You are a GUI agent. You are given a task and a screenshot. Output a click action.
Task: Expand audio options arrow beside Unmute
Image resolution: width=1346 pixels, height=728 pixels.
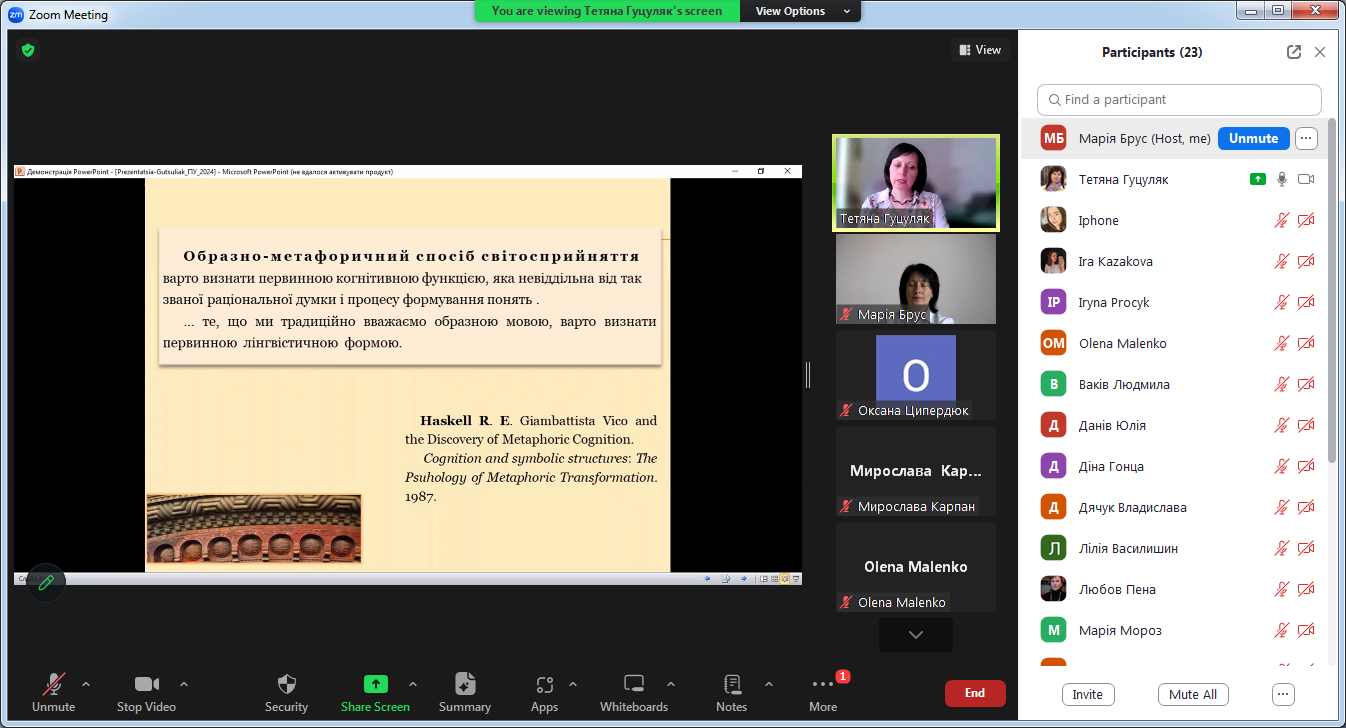(86, 684)
